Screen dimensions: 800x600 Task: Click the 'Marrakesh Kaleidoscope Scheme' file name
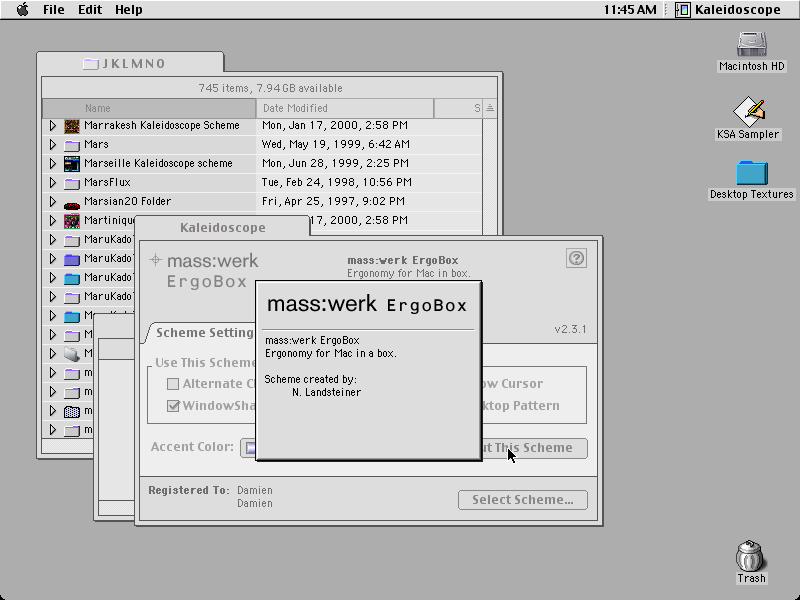[x=162, y=126]
